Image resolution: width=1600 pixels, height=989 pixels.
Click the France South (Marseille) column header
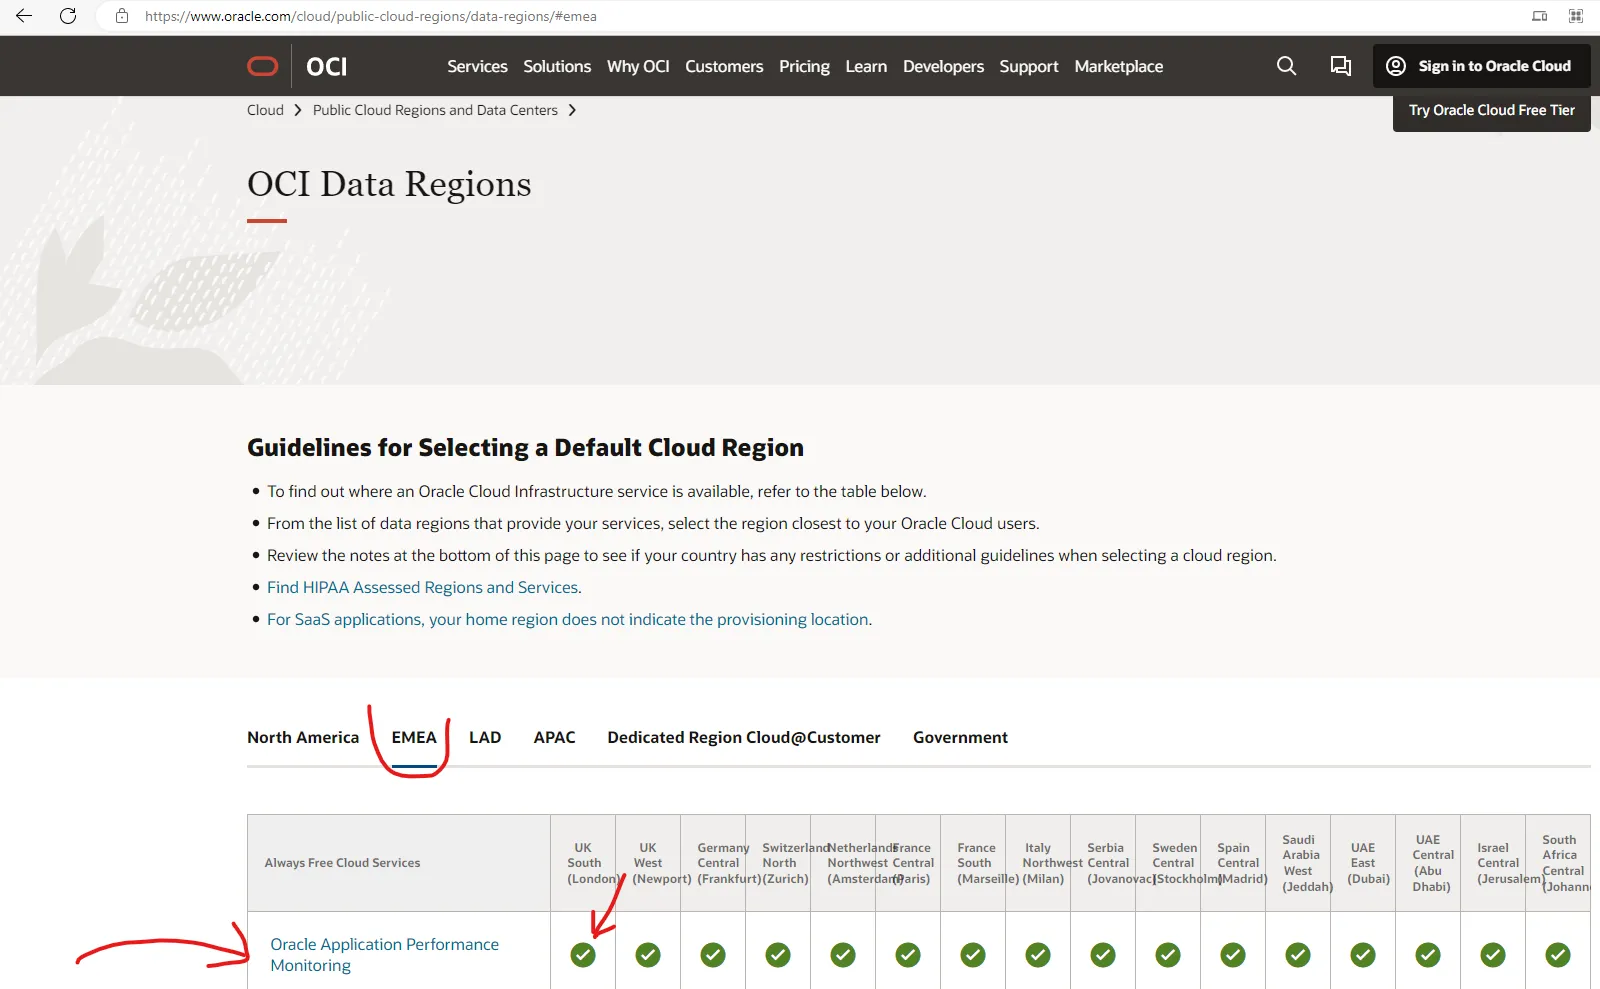973,863
